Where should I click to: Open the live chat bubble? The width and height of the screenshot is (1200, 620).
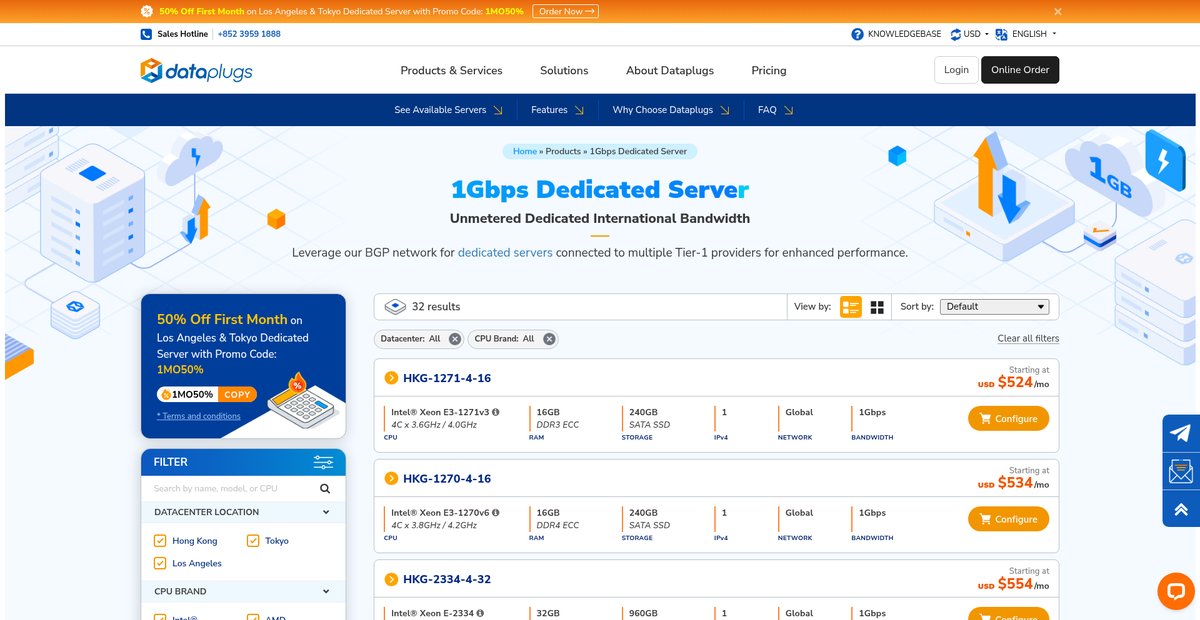pos(1176,592)
